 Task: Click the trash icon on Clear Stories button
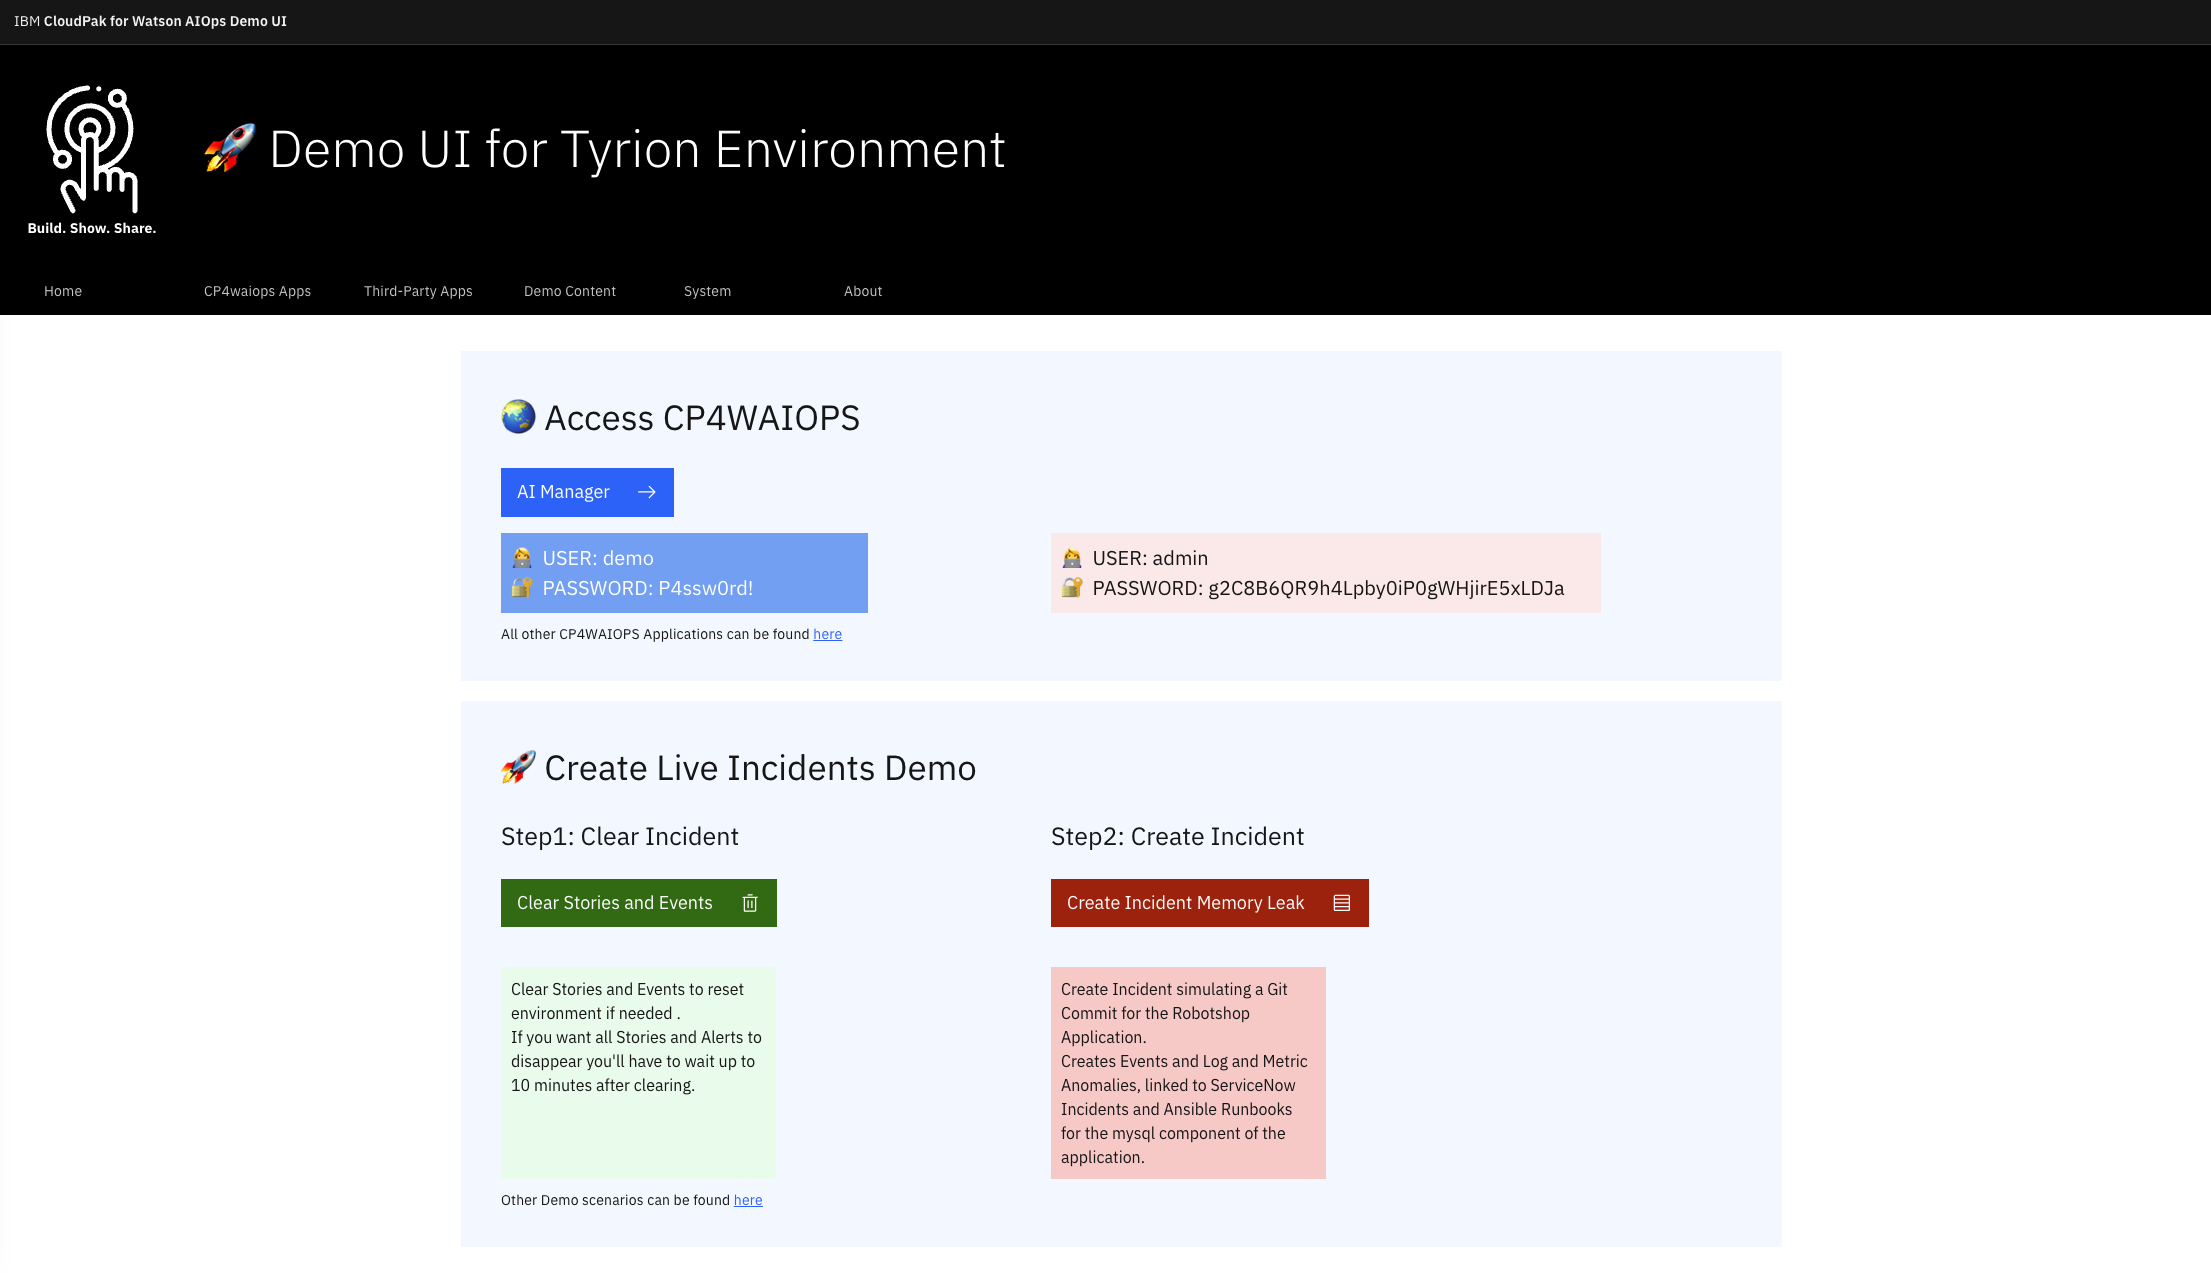click(x=750, y=903)
